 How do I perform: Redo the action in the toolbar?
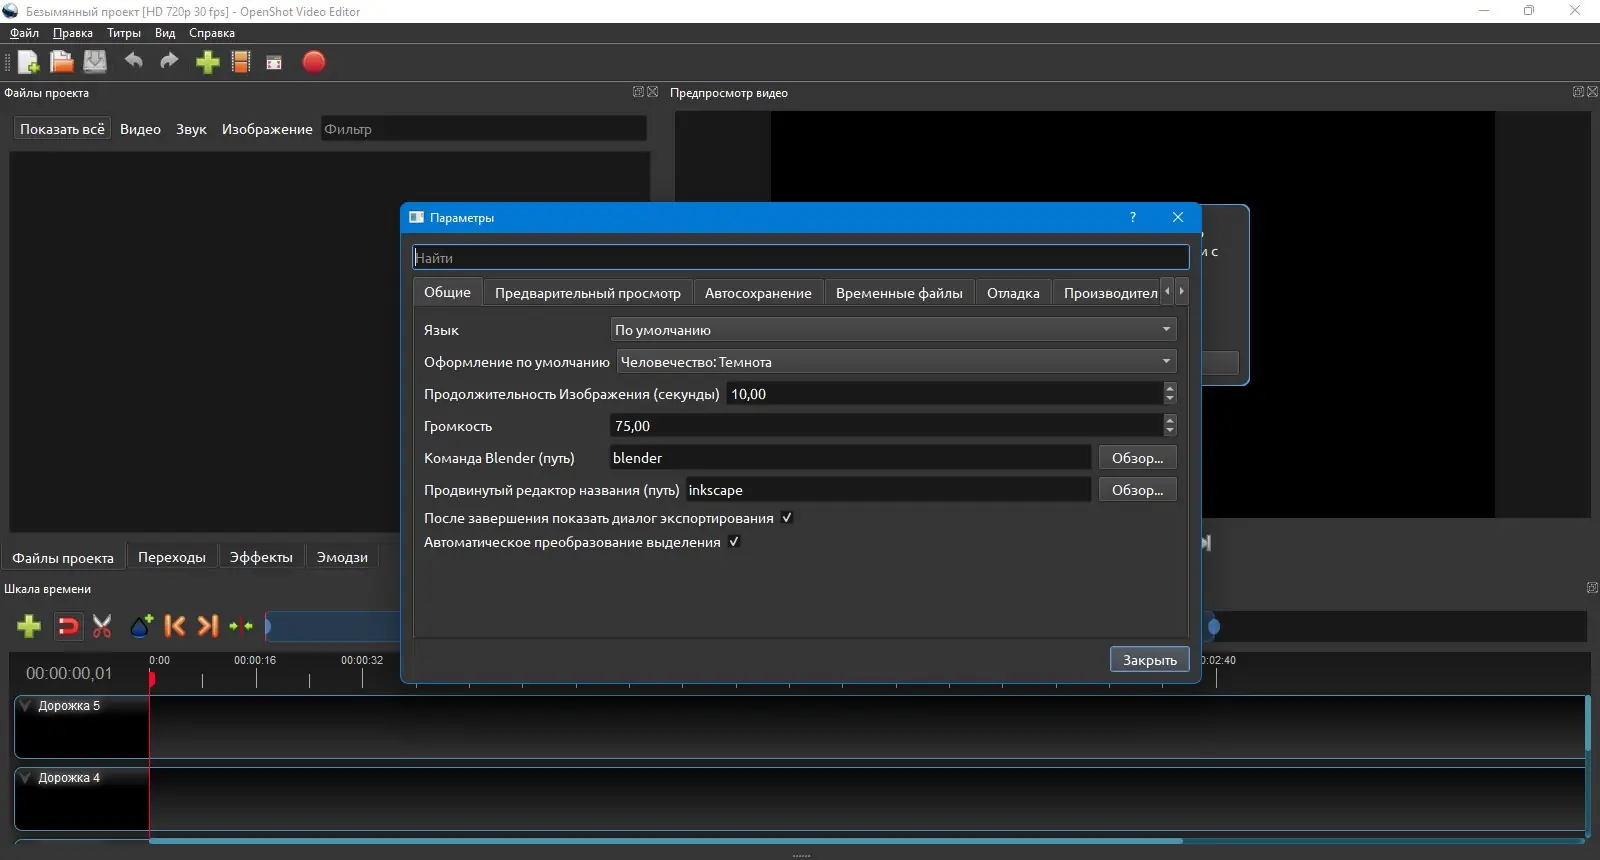pyautogui.click(x=169, y=61)
